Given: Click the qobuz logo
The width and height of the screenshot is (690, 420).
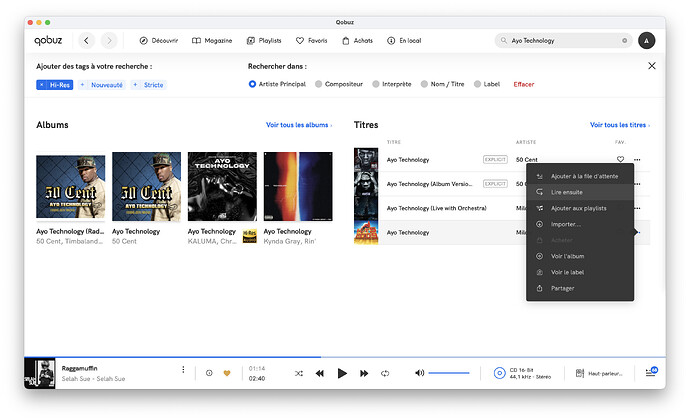Looking at the screenshot, I should (x=48, y=41).
